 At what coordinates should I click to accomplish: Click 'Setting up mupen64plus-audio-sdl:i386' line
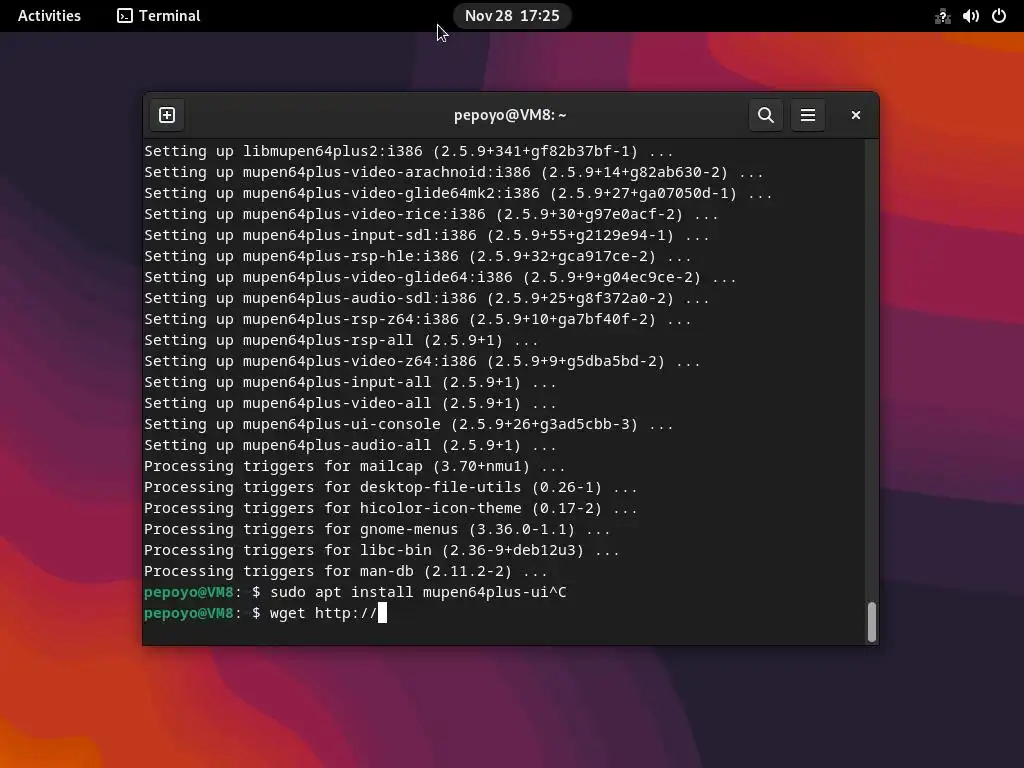426,298
